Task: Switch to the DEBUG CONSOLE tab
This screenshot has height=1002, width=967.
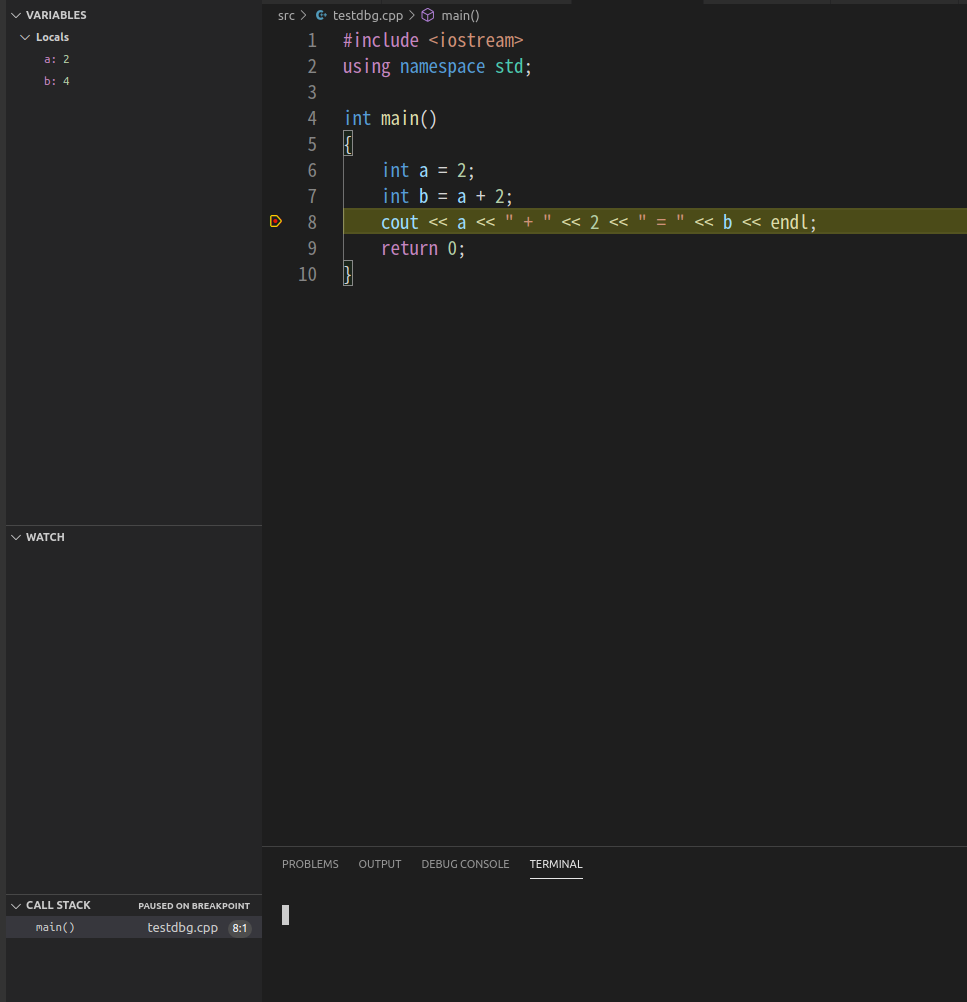Action: (x=465, y=864)
